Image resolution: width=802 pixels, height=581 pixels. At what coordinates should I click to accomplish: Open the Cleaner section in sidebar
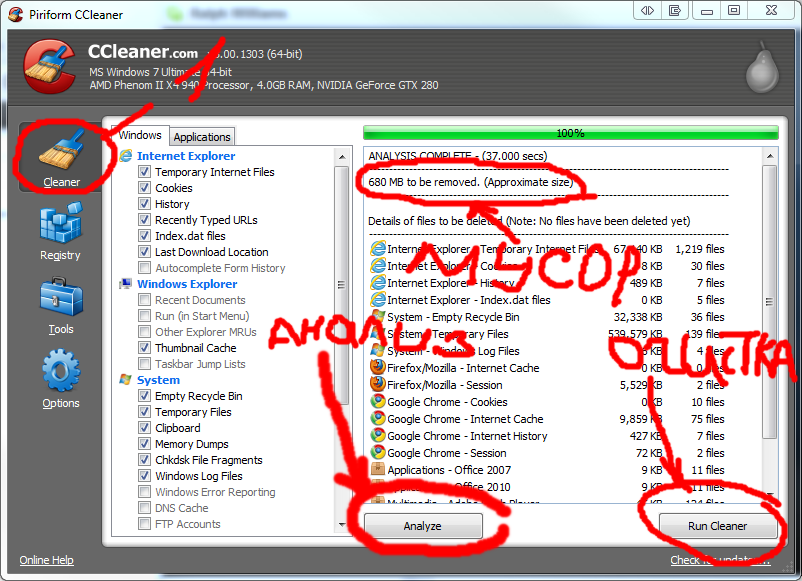coord(61,157)
